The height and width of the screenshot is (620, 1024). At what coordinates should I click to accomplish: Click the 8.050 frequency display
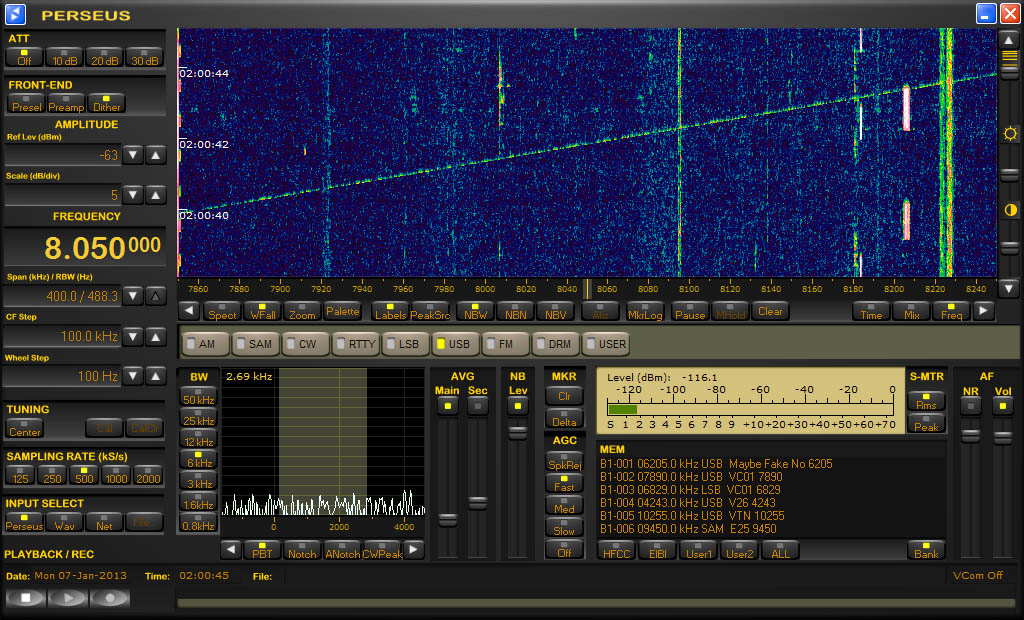click(86, 248)
